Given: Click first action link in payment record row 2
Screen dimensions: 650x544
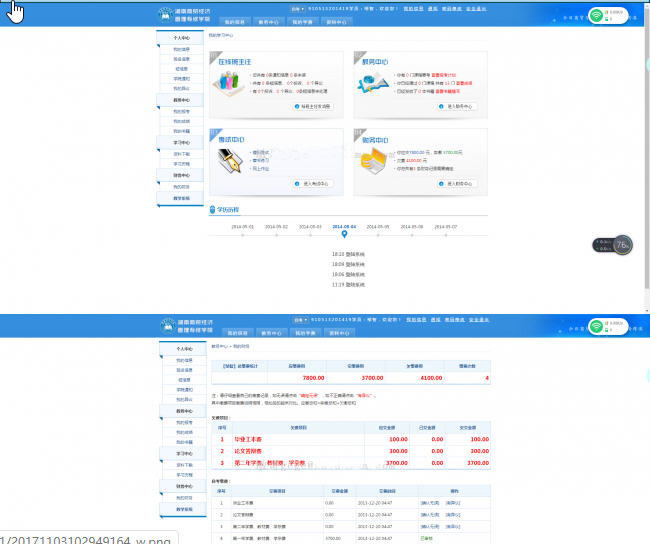Looking at the screenshot, I should tap(430, 515).
